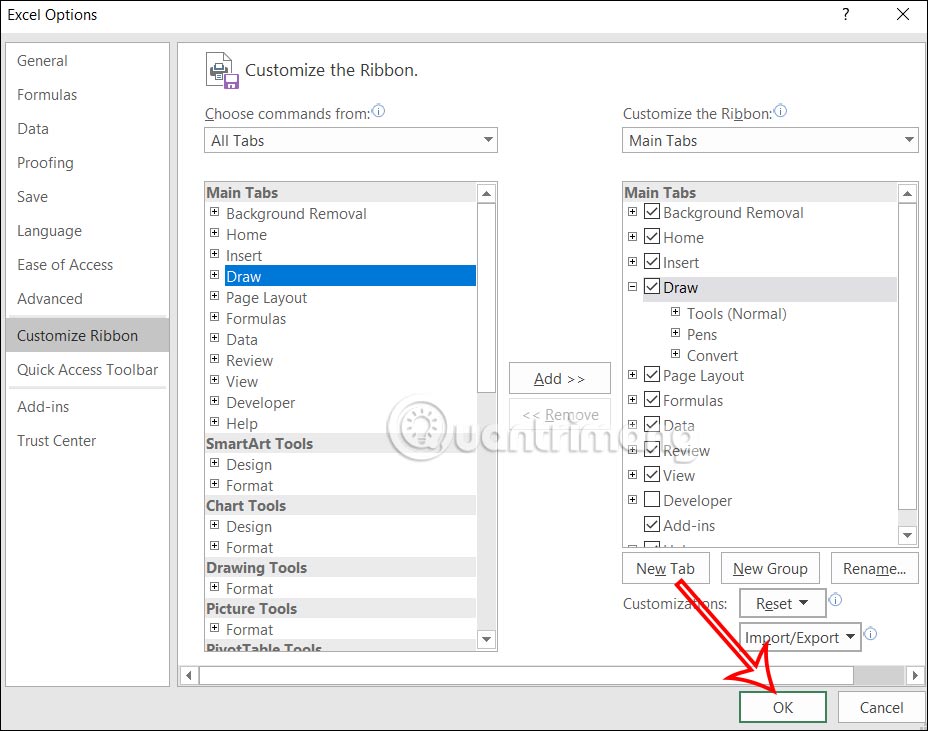Expand Home in the left commands list
The height and width of the screenshot is (731, 928).
[214, 233]
